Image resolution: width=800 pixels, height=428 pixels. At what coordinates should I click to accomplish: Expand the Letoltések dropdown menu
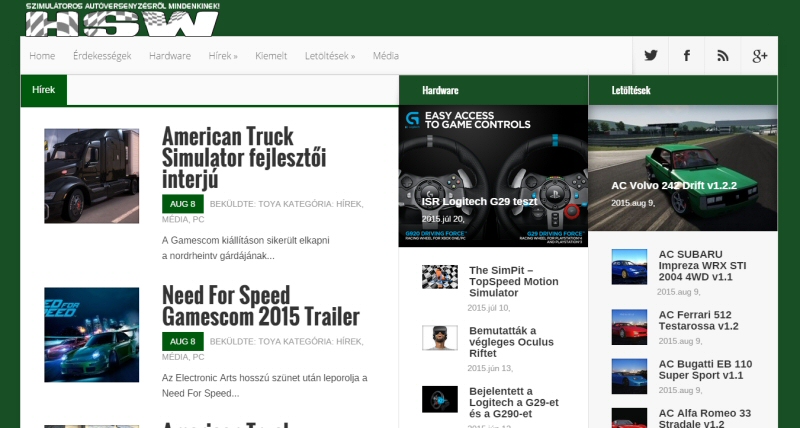(x=330, y=56)
